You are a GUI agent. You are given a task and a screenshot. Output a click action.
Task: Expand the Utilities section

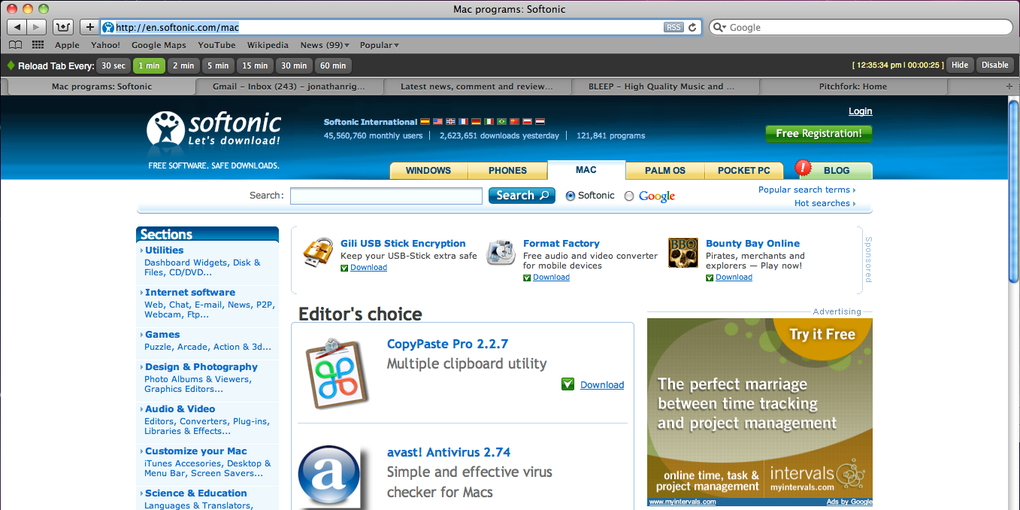[164, 250]
